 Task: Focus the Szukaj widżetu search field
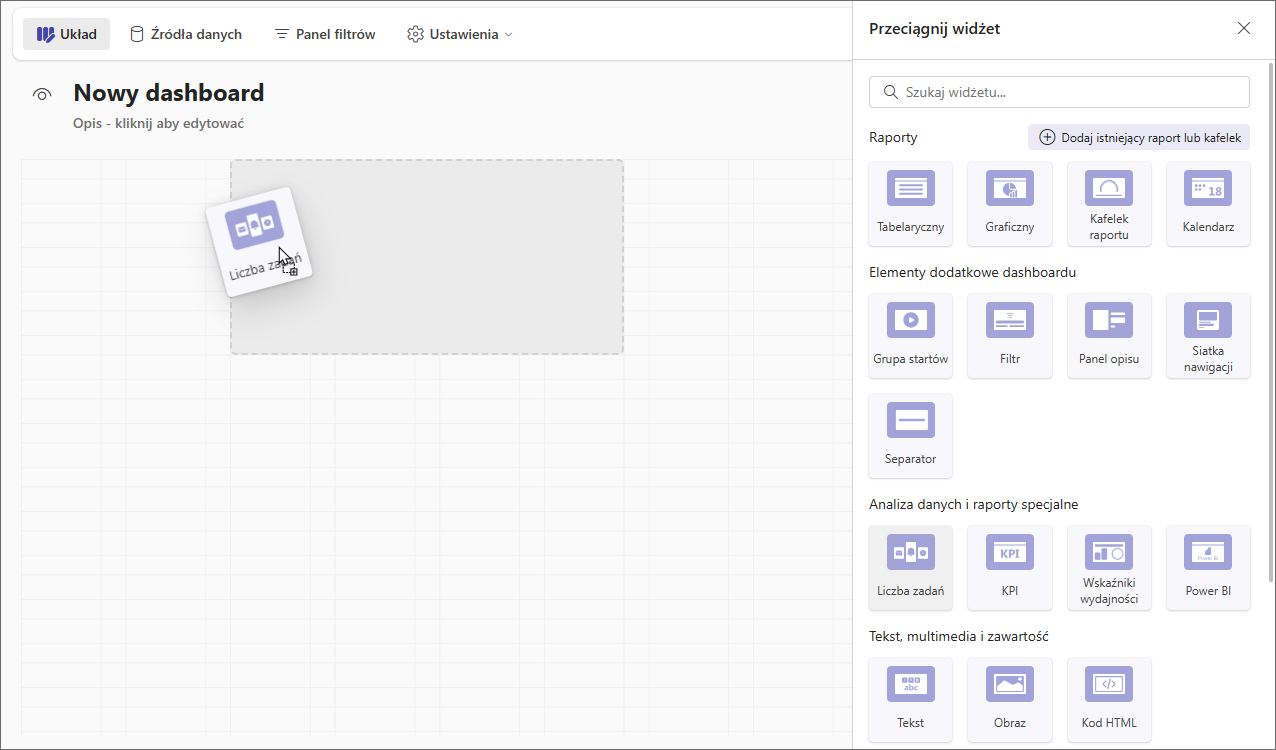coord(1059,92)
